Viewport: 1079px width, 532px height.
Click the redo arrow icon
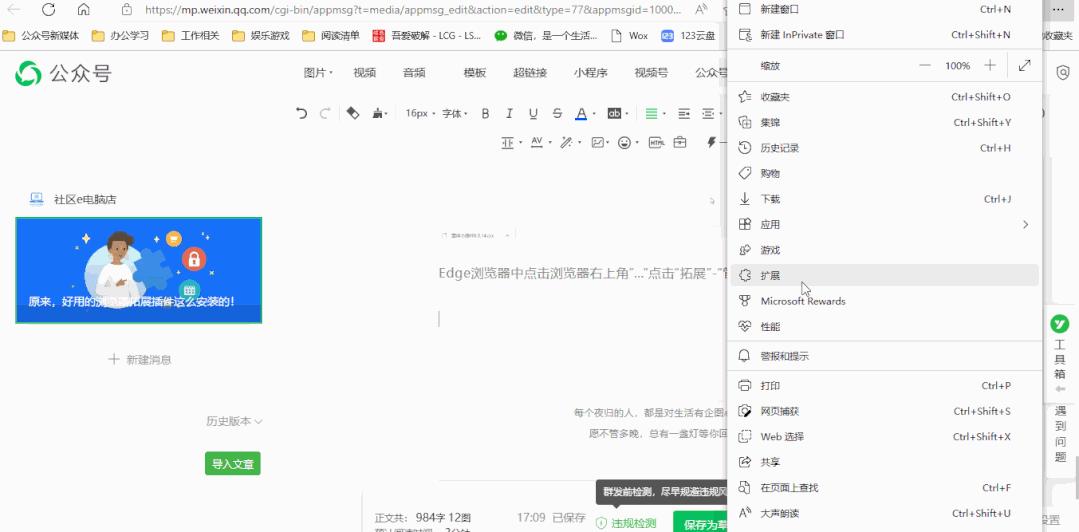325,114
